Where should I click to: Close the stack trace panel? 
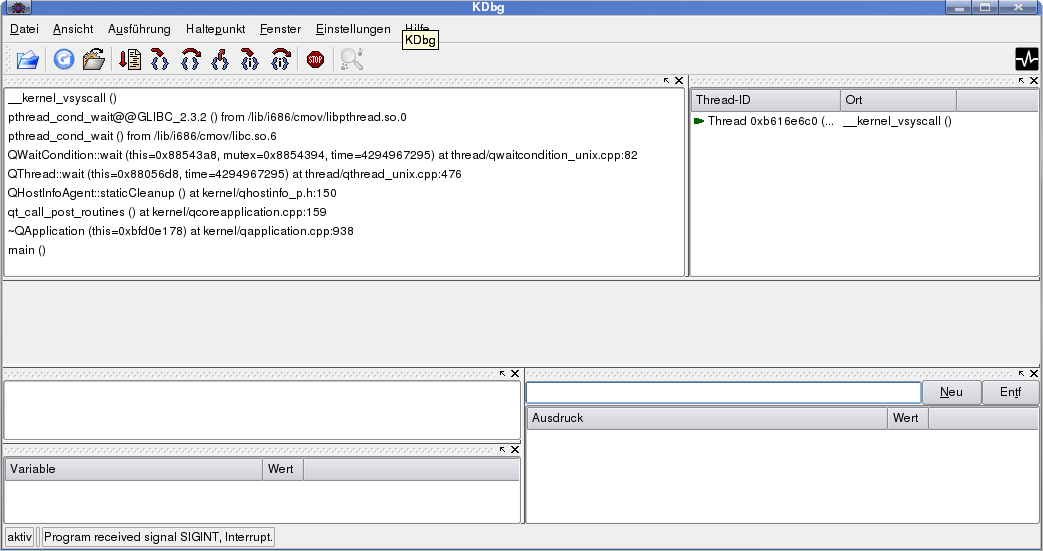coord(679,81)
